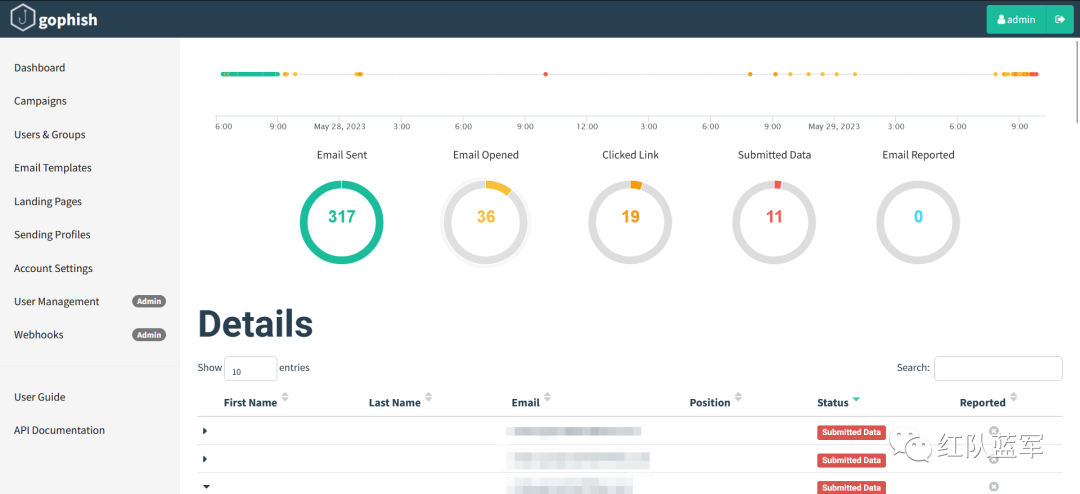1080x494 pixels.
Task: Open the admin user button
Action: (1016, 19)
